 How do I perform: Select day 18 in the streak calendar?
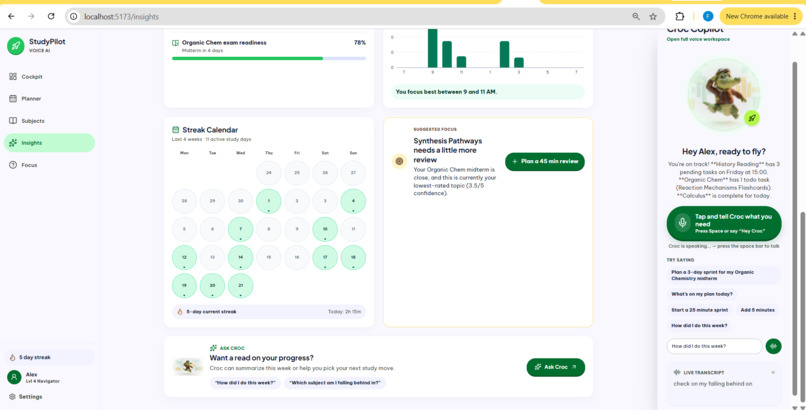pyautogui.click(x=353, y=258)
